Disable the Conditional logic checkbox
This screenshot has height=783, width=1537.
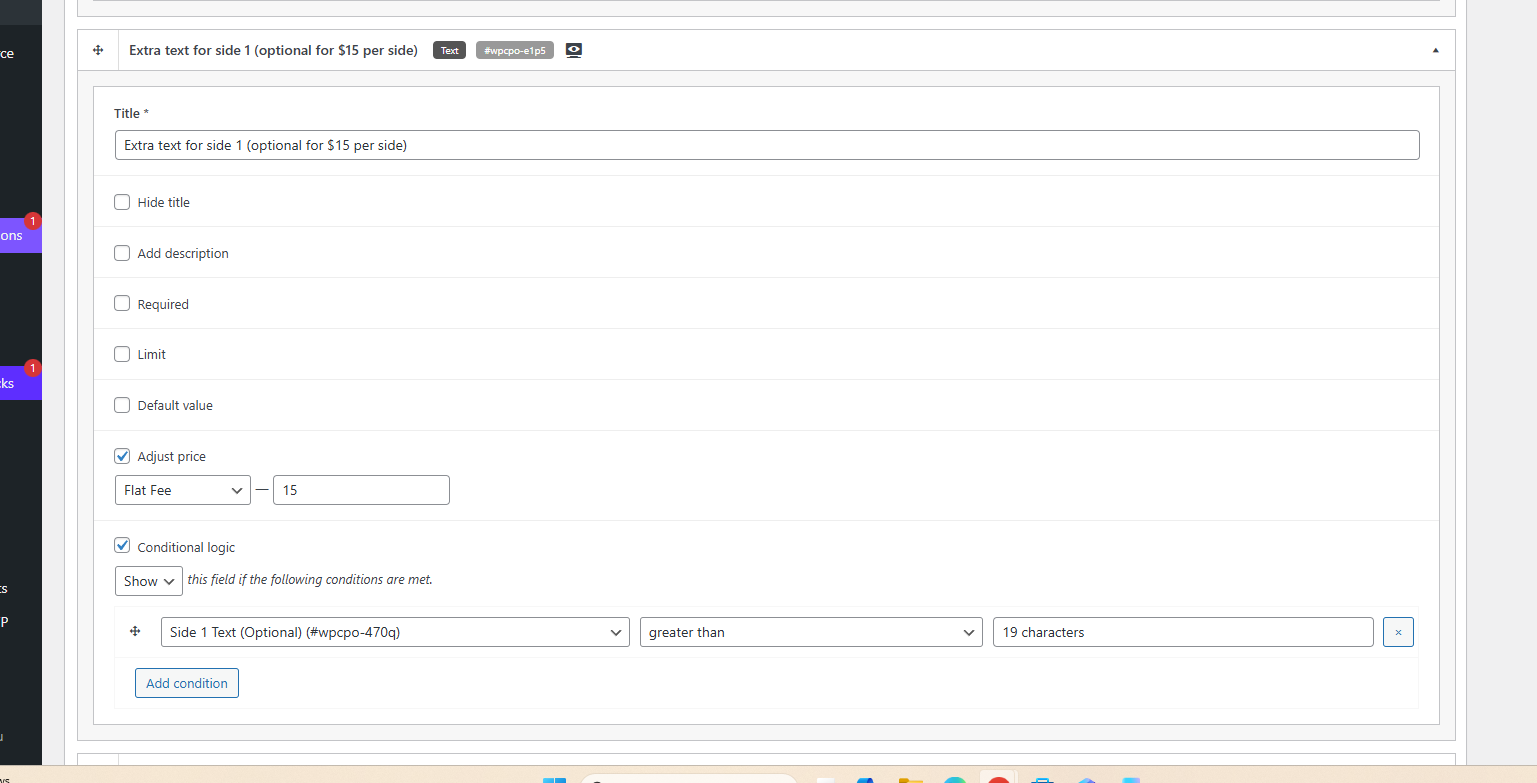pyautogui.click(x=122, y=546)
